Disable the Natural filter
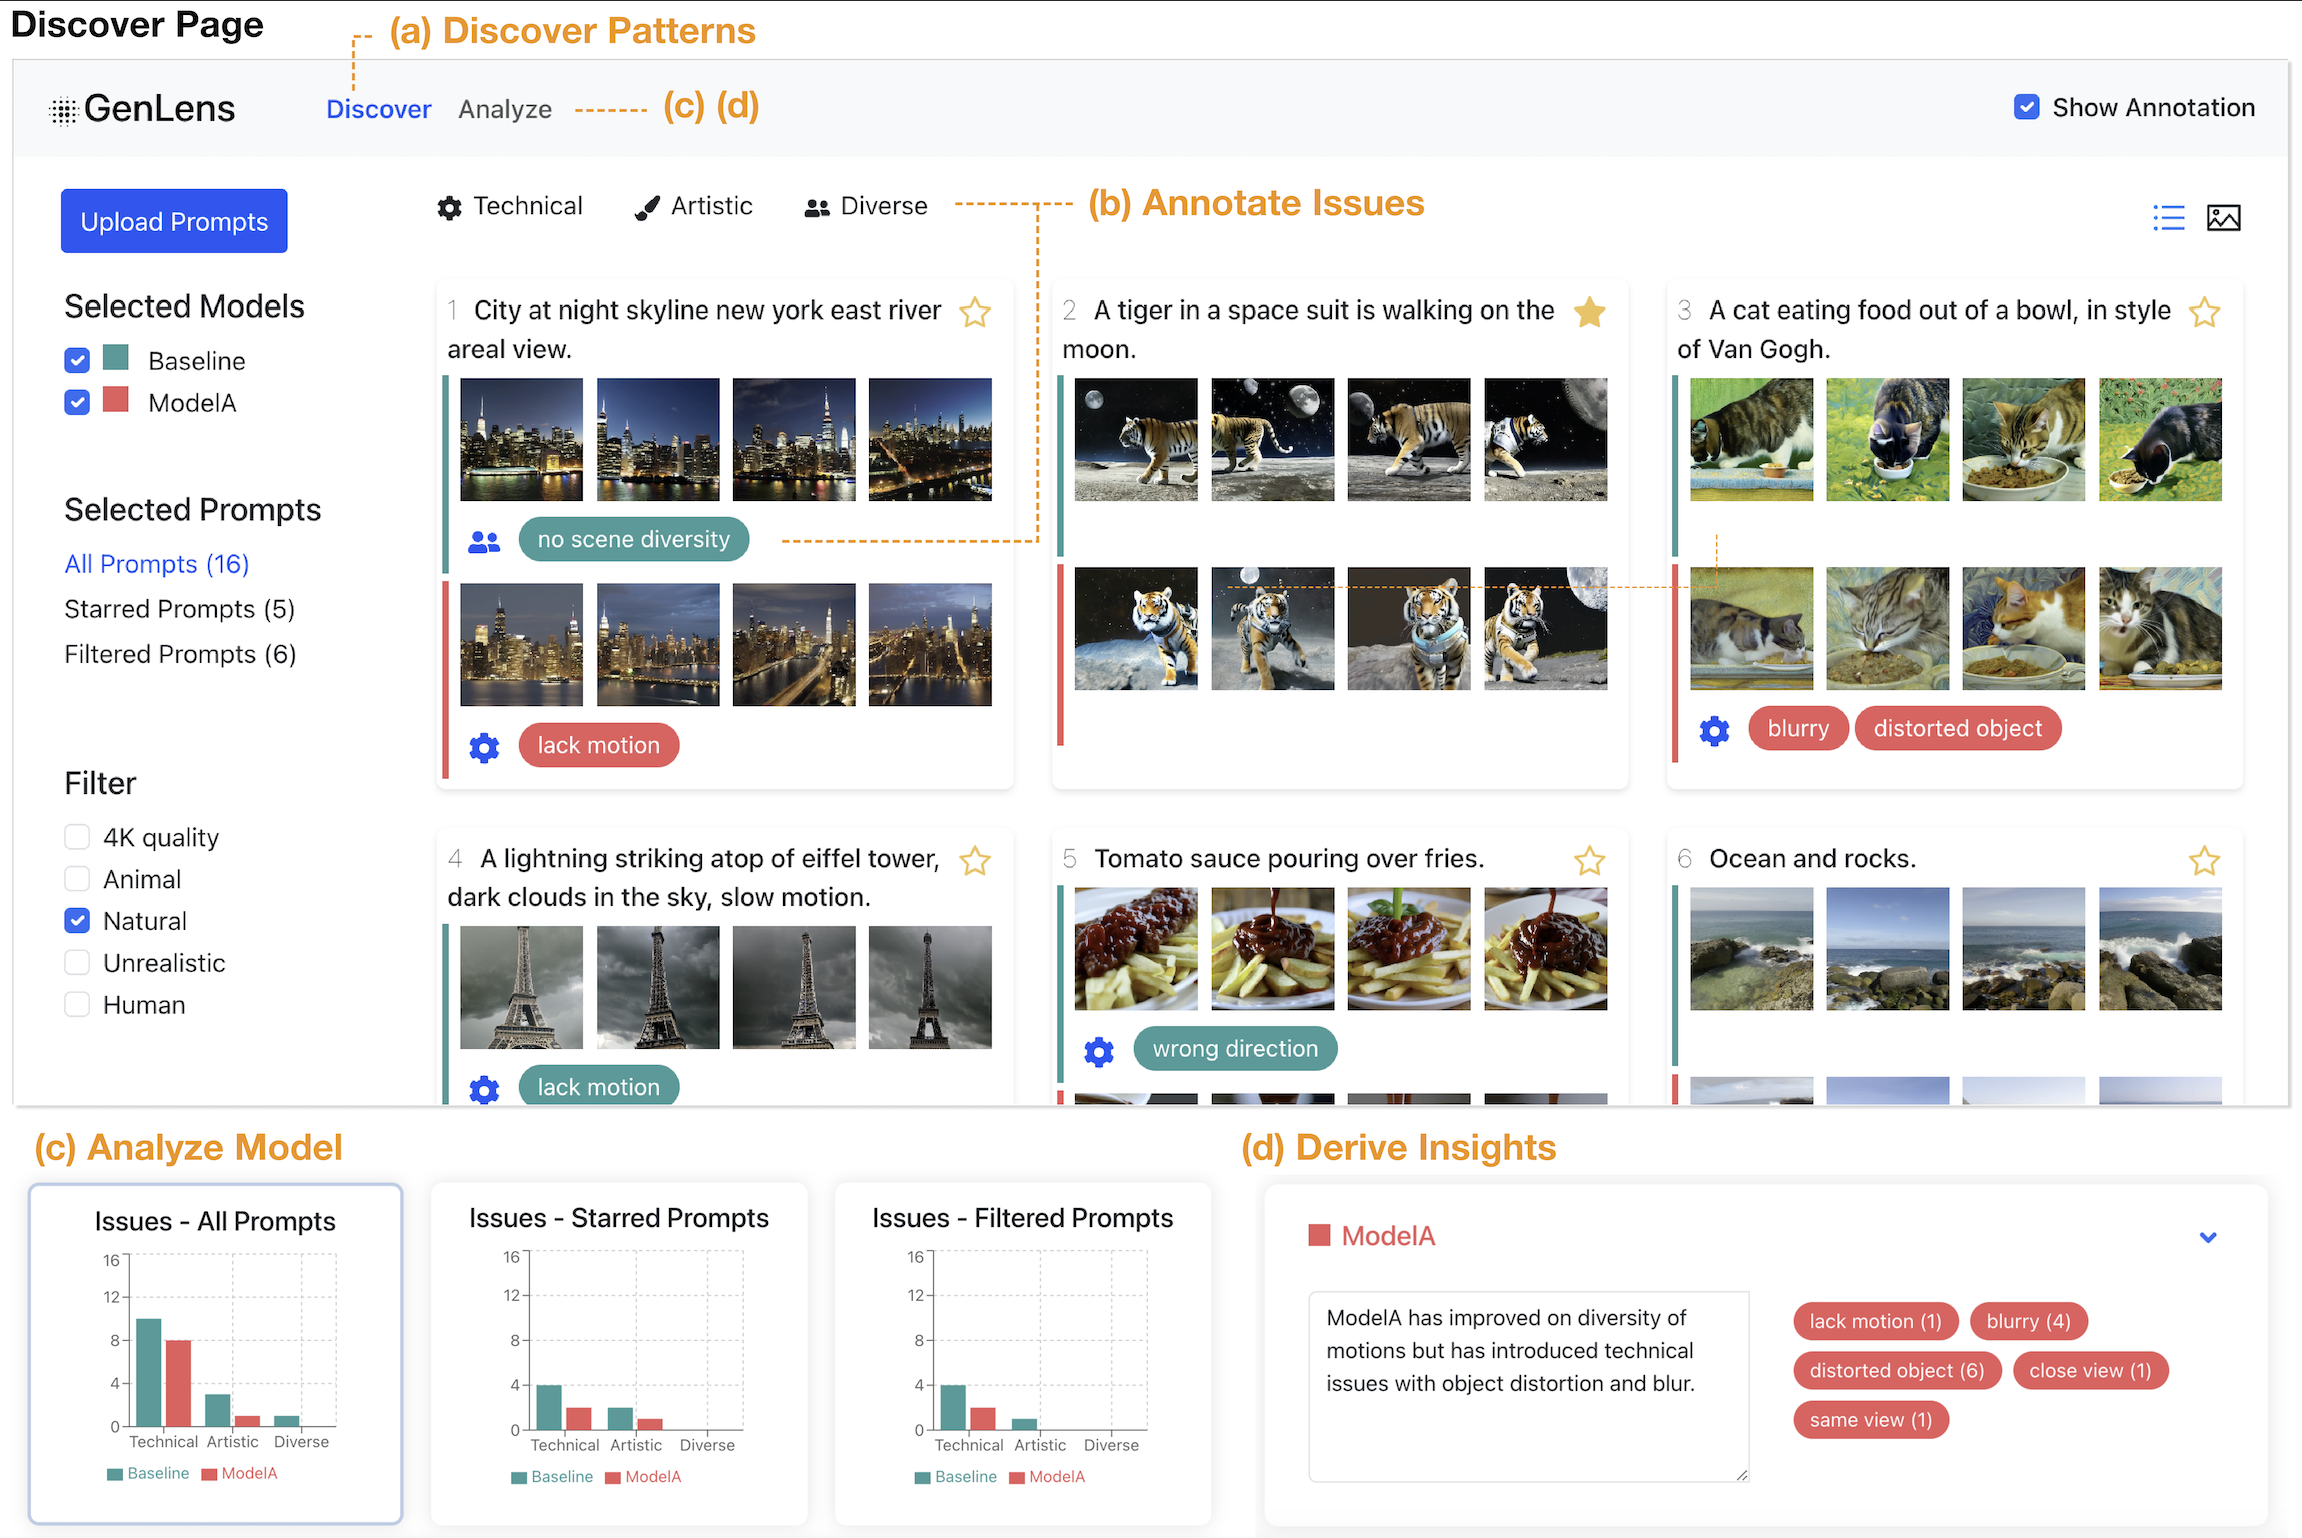Viewport: 2302px width, 1538px height. point(77,920)
